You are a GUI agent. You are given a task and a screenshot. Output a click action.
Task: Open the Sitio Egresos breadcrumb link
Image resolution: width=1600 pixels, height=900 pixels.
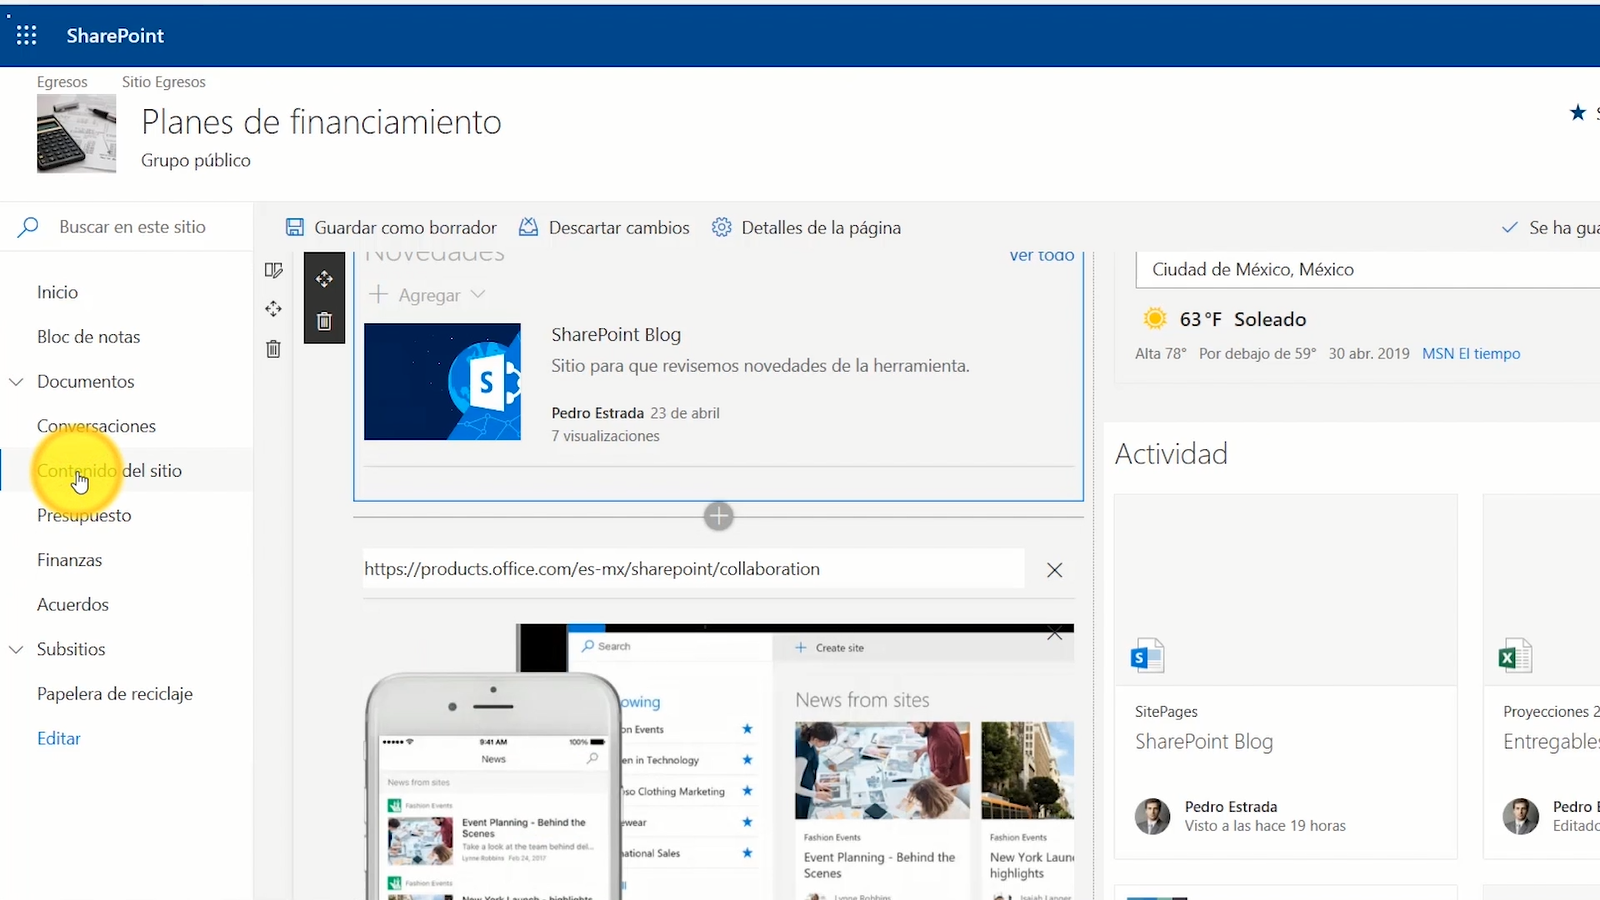(x=164, y=82)
